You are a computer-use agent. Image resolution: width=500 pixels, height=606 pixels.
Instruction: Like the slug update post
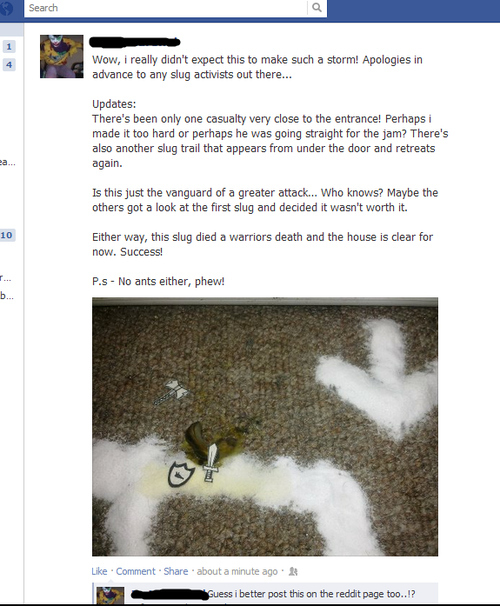point(99,571)
